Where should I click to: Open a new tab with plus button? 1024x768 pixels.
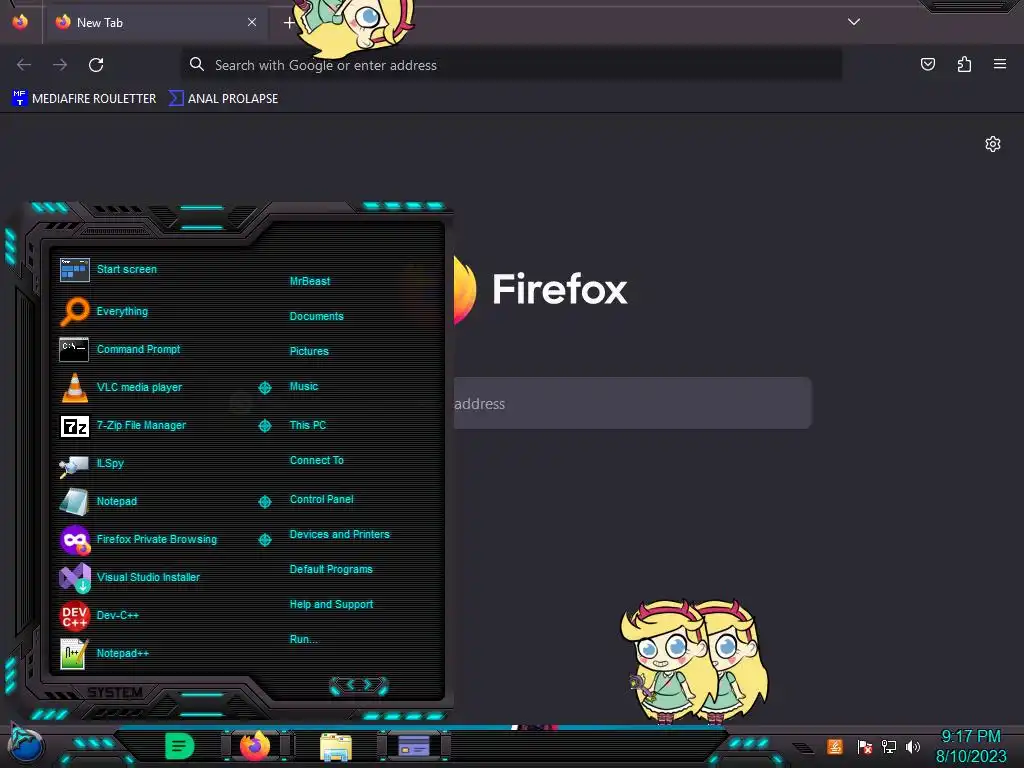pos(289,23)
